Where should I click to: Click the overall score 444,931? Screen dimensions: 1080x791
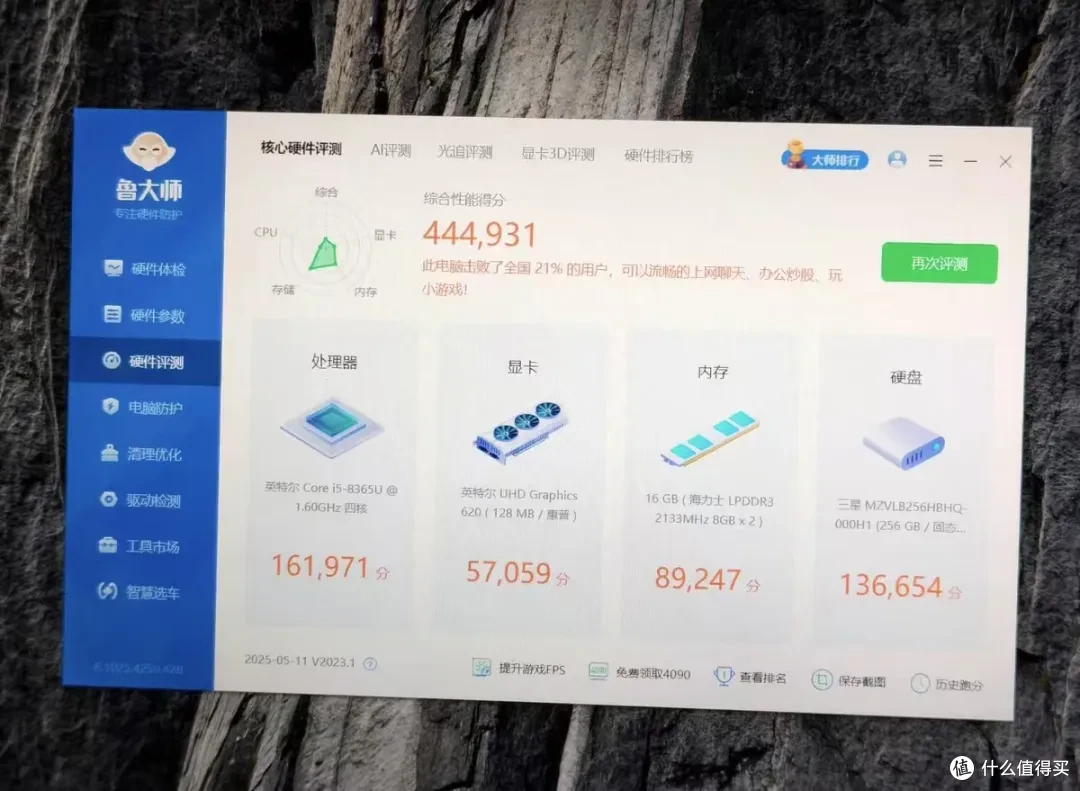(x=479, y=234)
